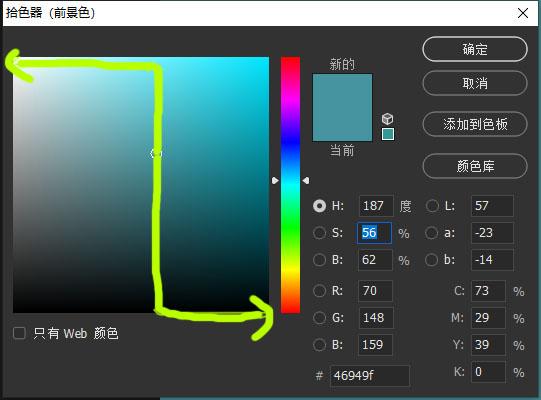
Task: Click the R field showing 70
Action: tap(375, 291)
